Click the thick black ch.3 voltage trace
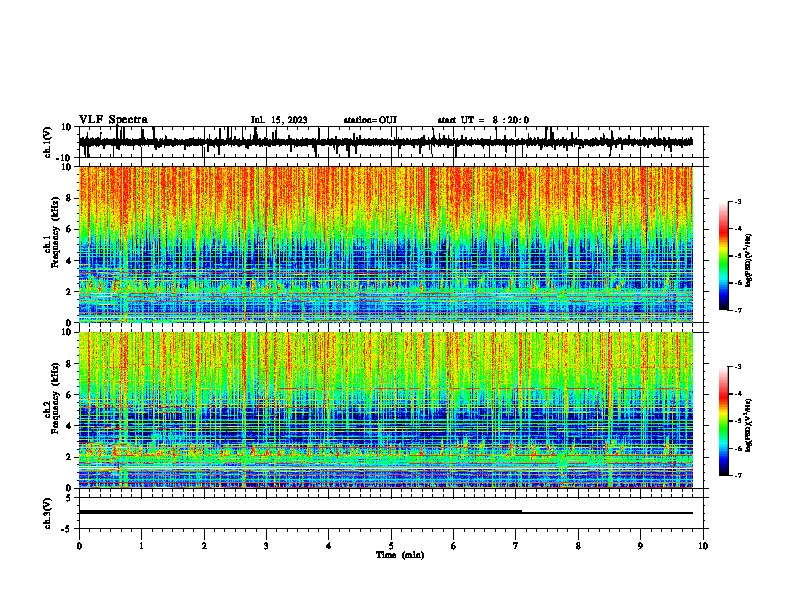792x612 pixels. 386,513
